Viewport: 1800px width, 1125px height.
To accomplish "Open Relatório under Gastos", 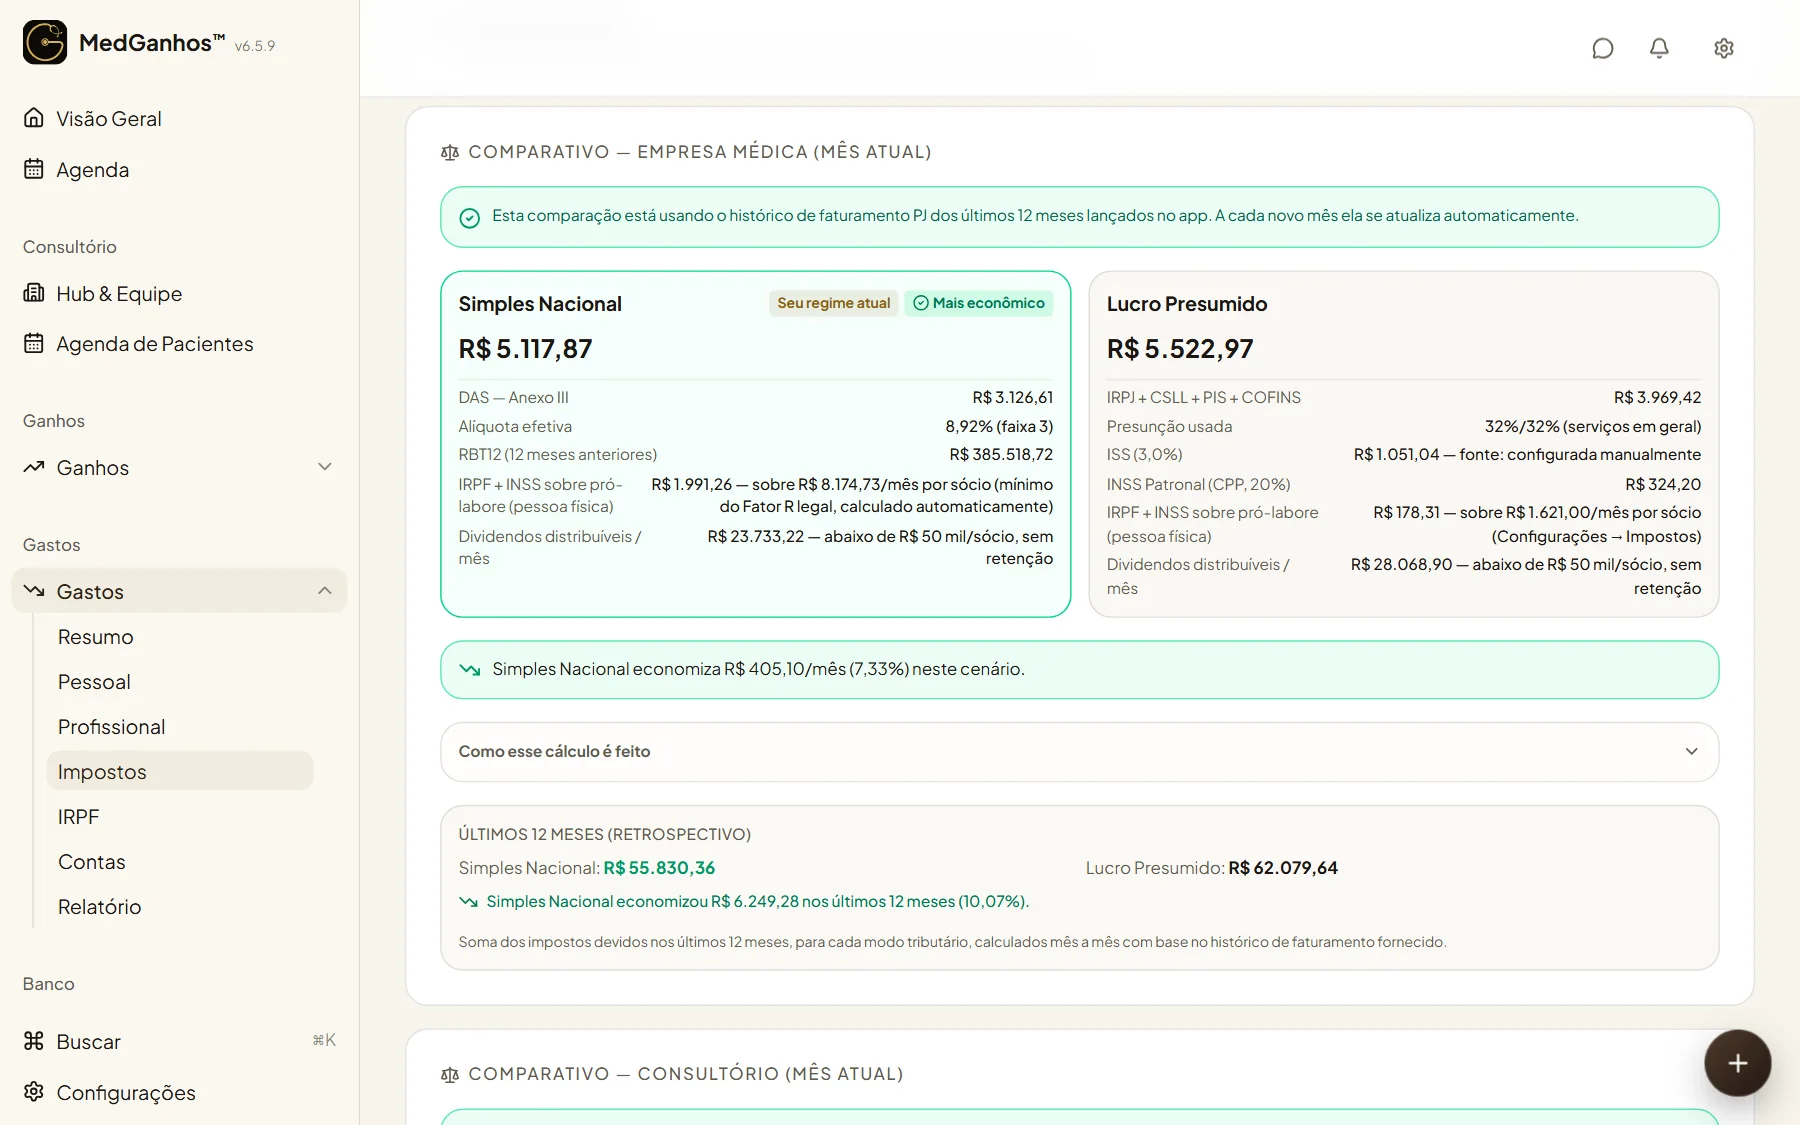I will 99,907.
